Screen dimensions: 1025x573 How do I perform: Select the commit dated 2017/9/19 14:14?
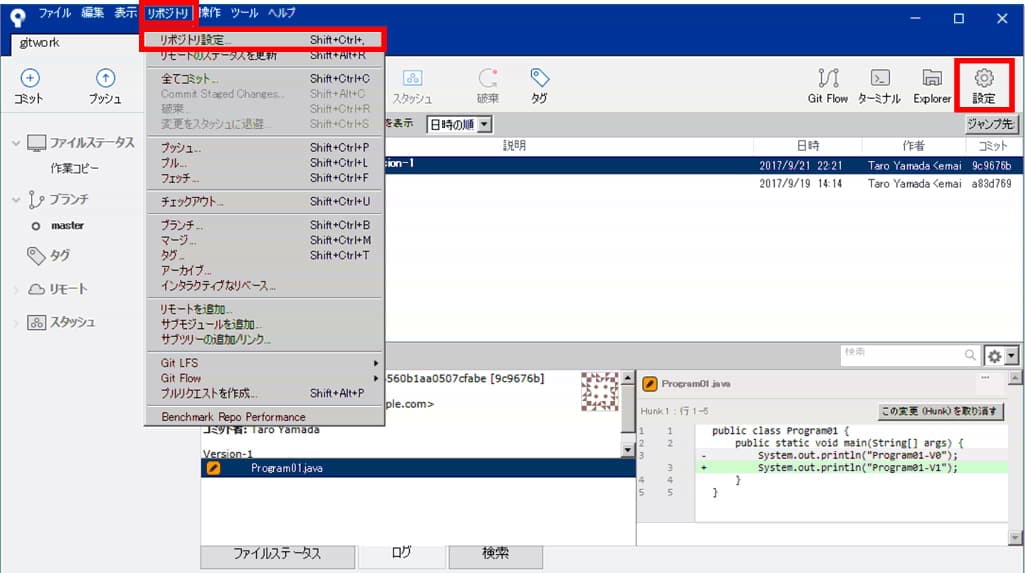coord(703,184)
